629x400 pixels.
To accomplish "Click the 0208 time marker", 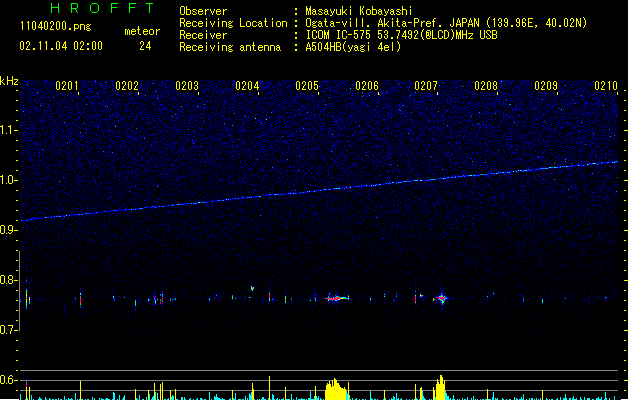I will click(x=486, y=86).
